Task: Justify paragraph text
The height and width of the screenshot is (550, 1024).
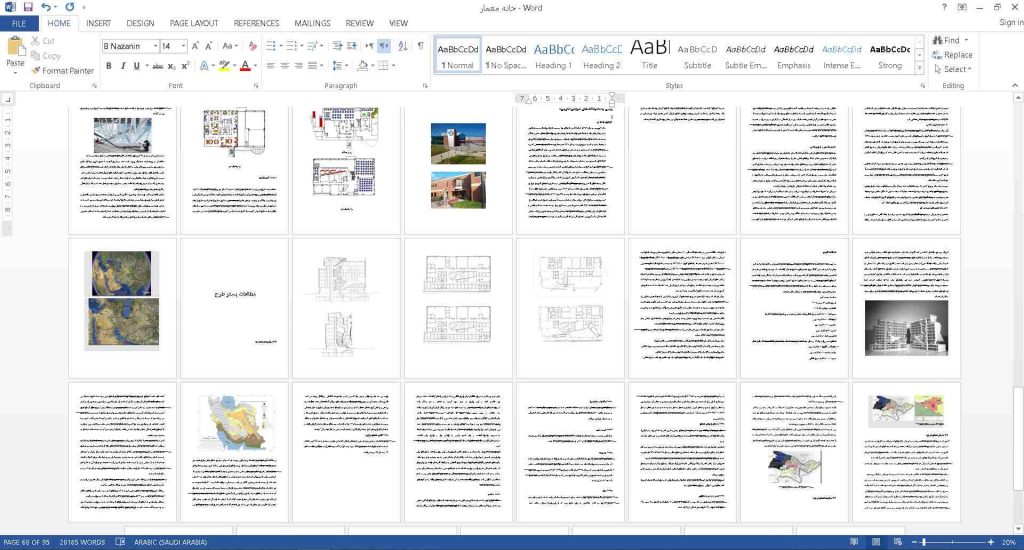Action: click(x=313, y=65)
